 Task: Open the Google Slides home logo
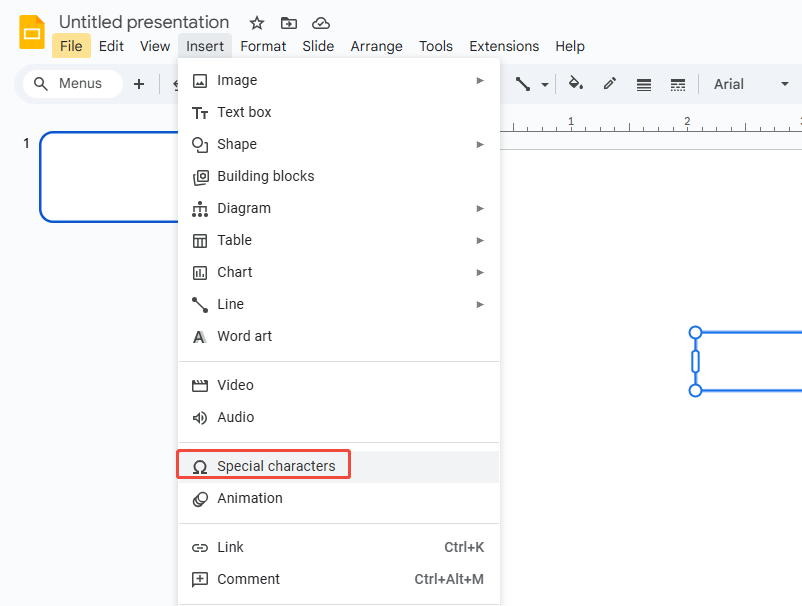(32, 32)
